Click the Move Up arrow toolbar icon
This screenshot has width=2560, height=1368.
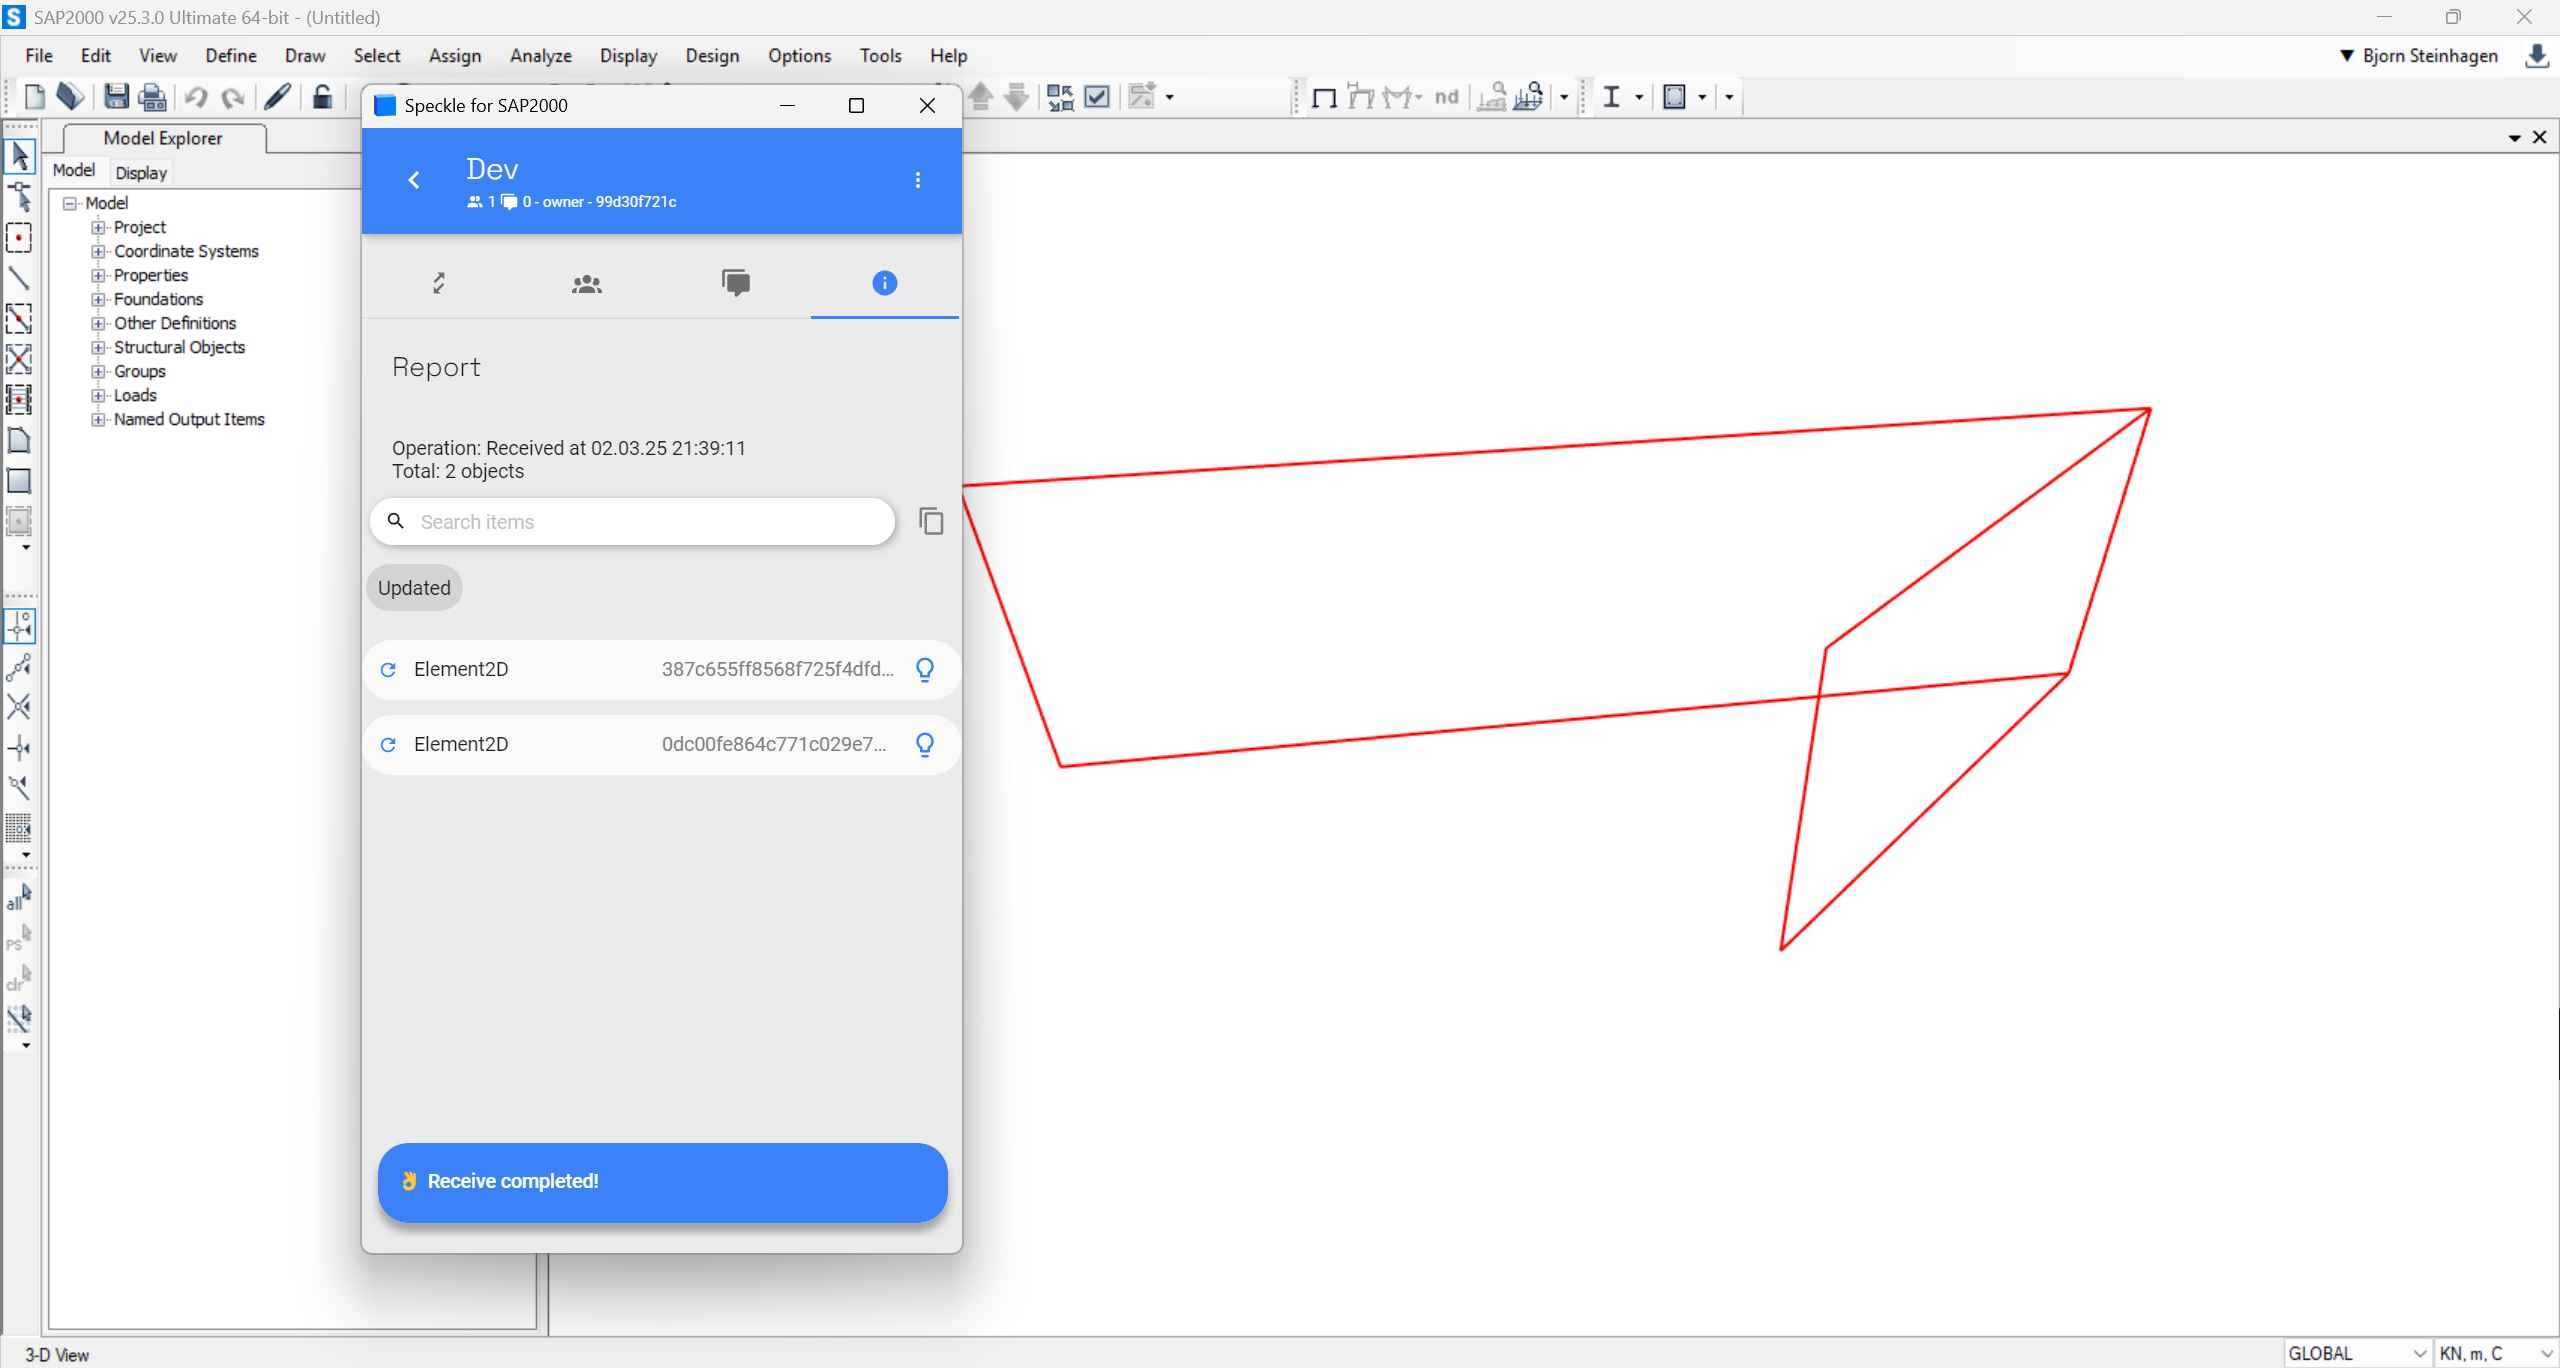(x=981, y=97)
